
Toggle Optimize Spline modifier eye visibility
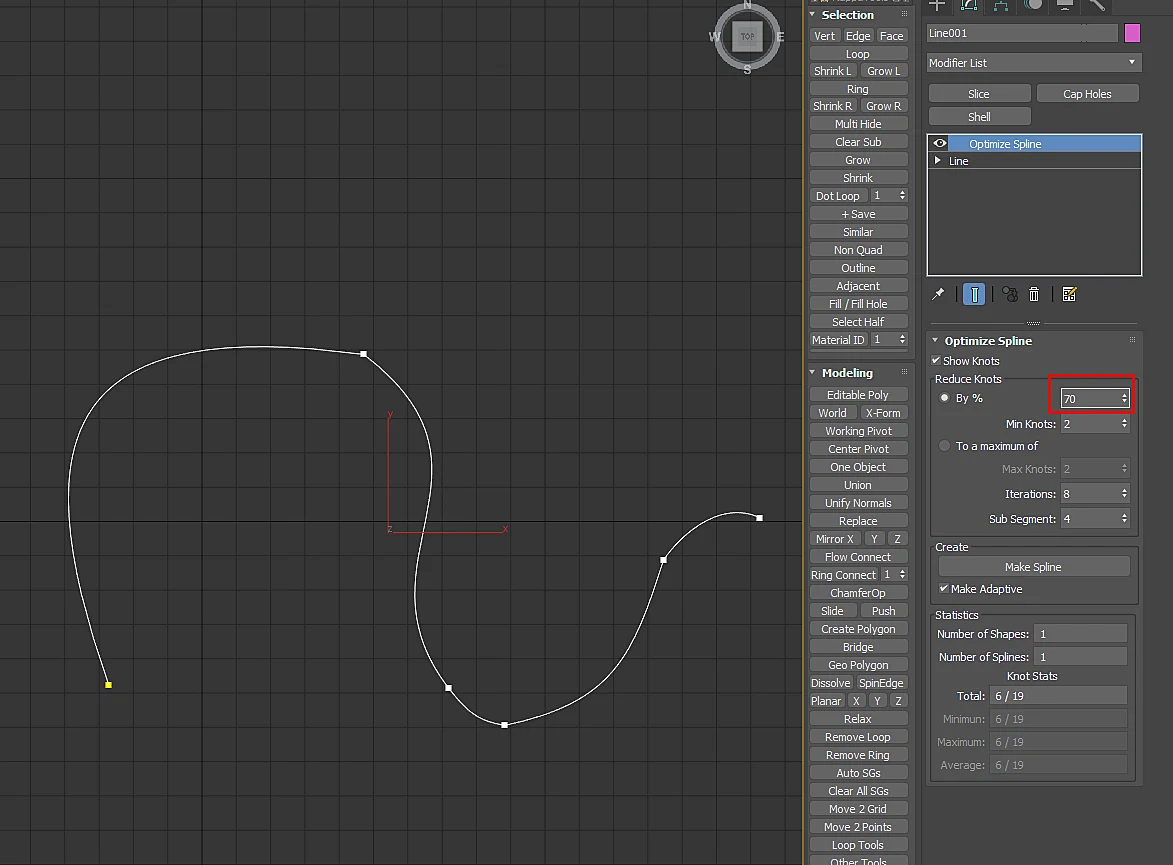[x=940, y=144]
